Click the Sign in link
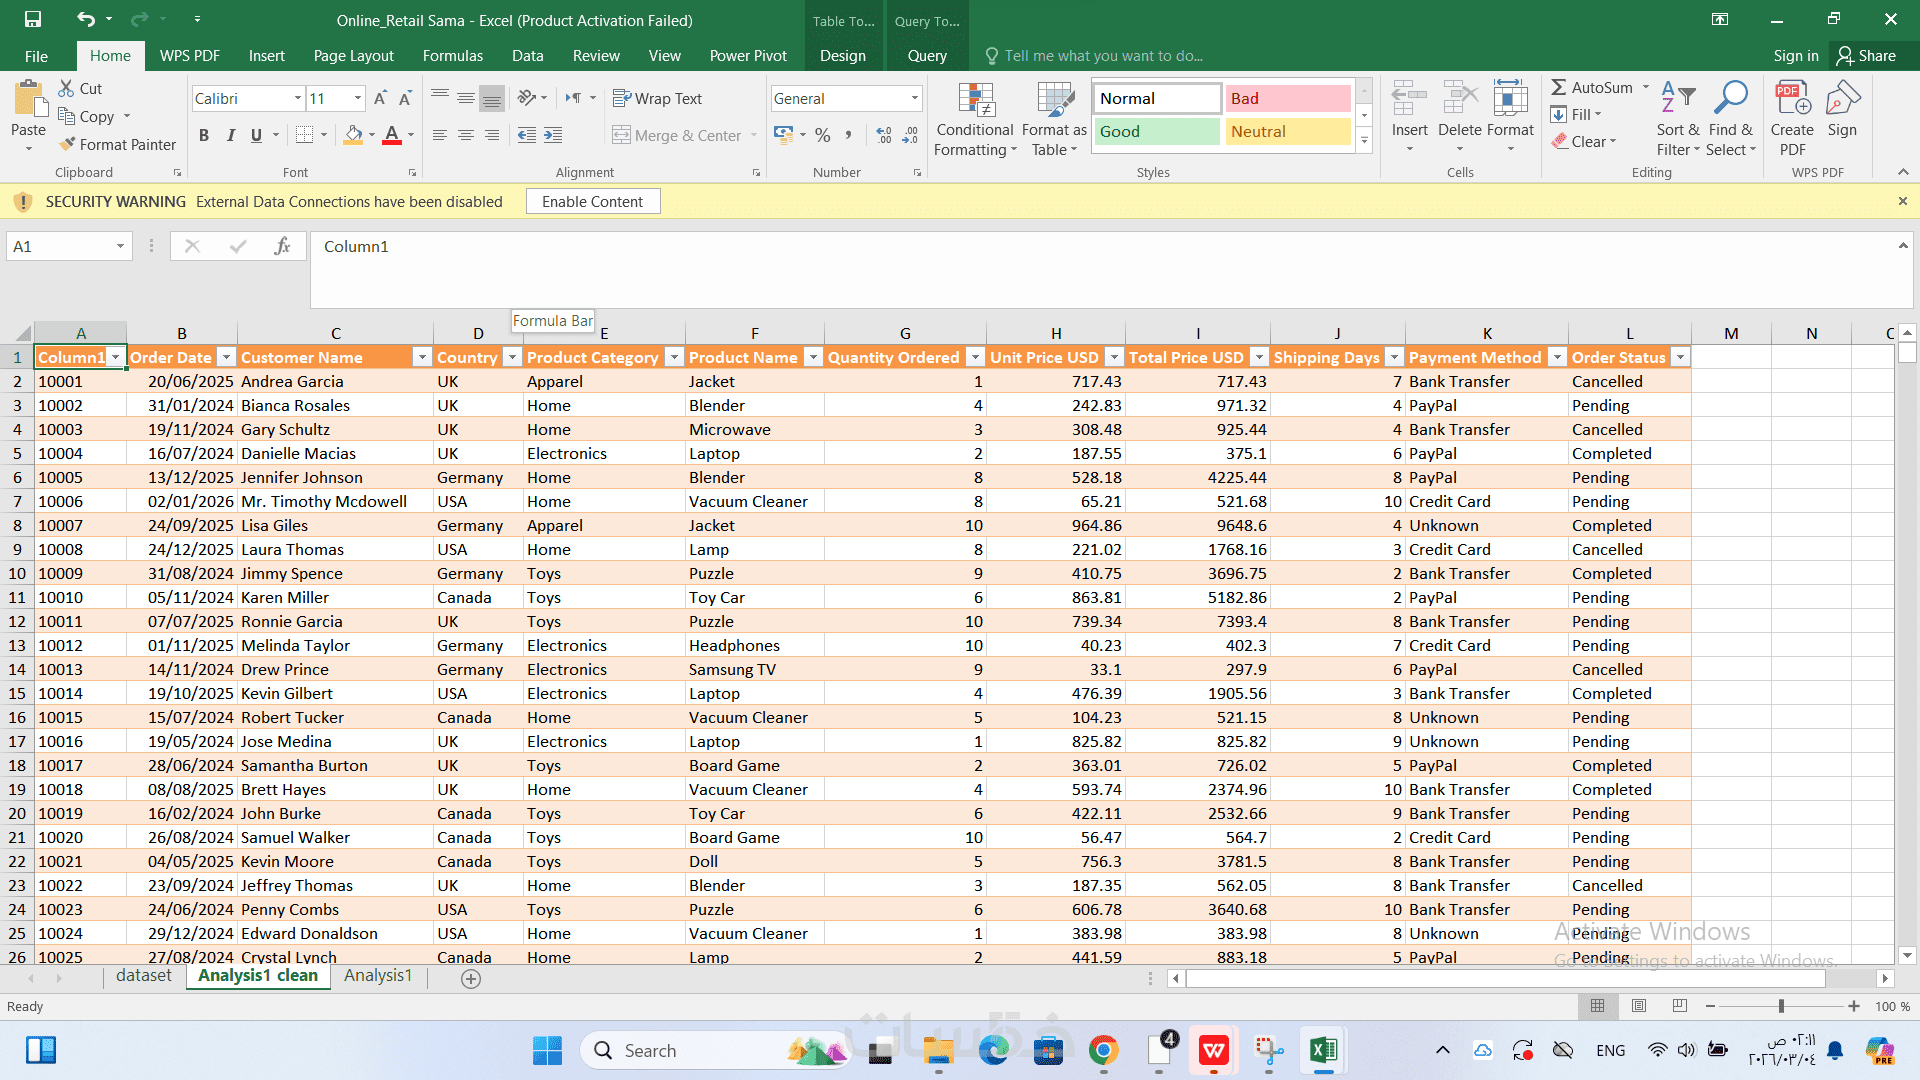This screenshot has width=1920, height=1080. click(x=1795, y=56)
